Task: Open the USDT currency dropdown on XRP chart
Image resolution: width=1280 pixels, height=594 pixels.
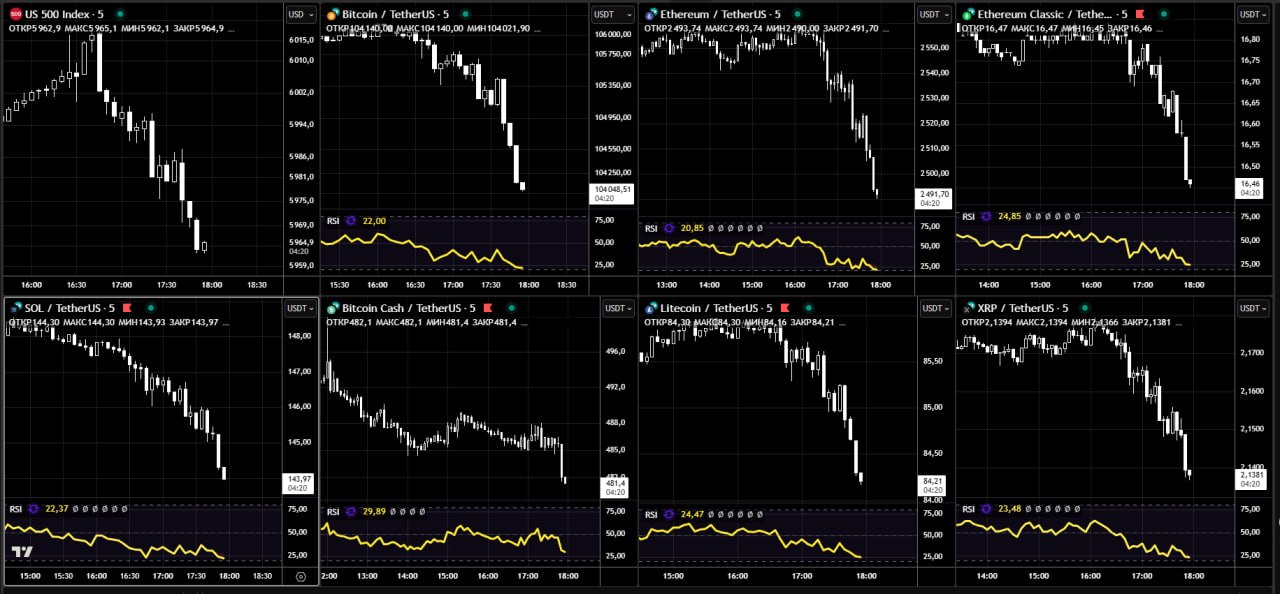Action: (x=1255, y=308)
